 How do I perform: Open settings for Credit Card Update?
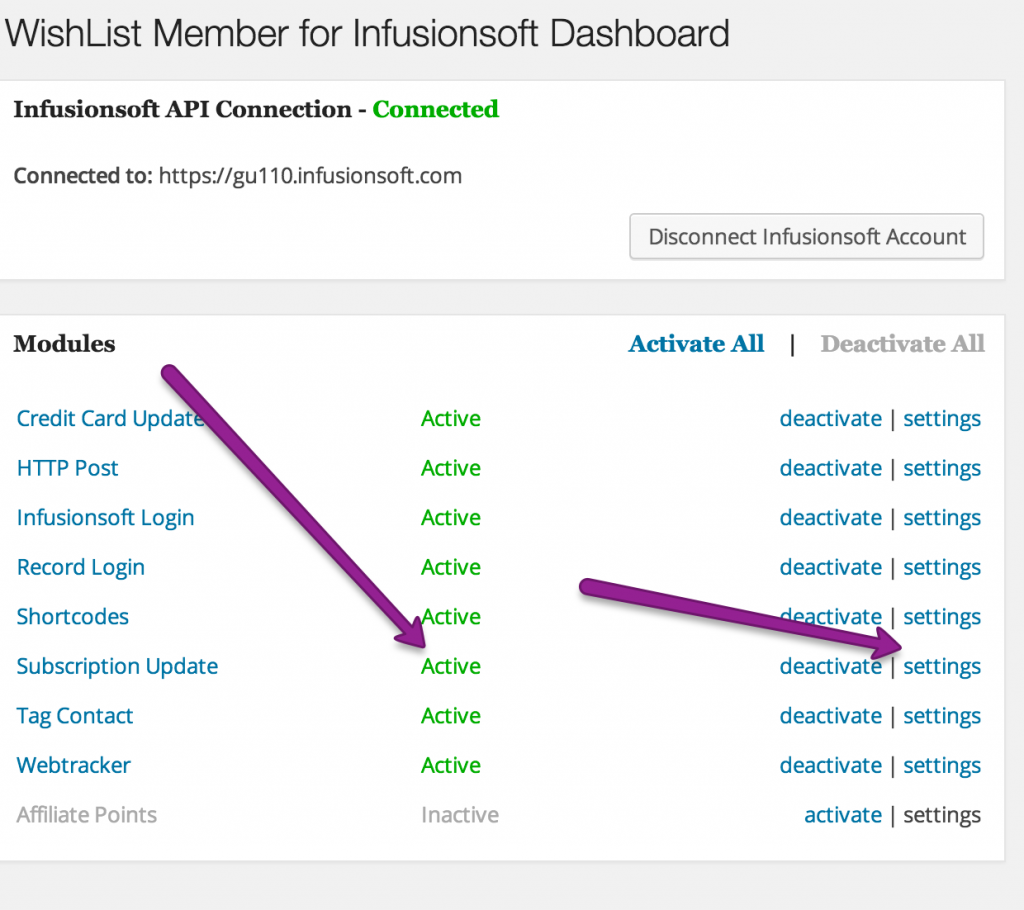(942, 419)
